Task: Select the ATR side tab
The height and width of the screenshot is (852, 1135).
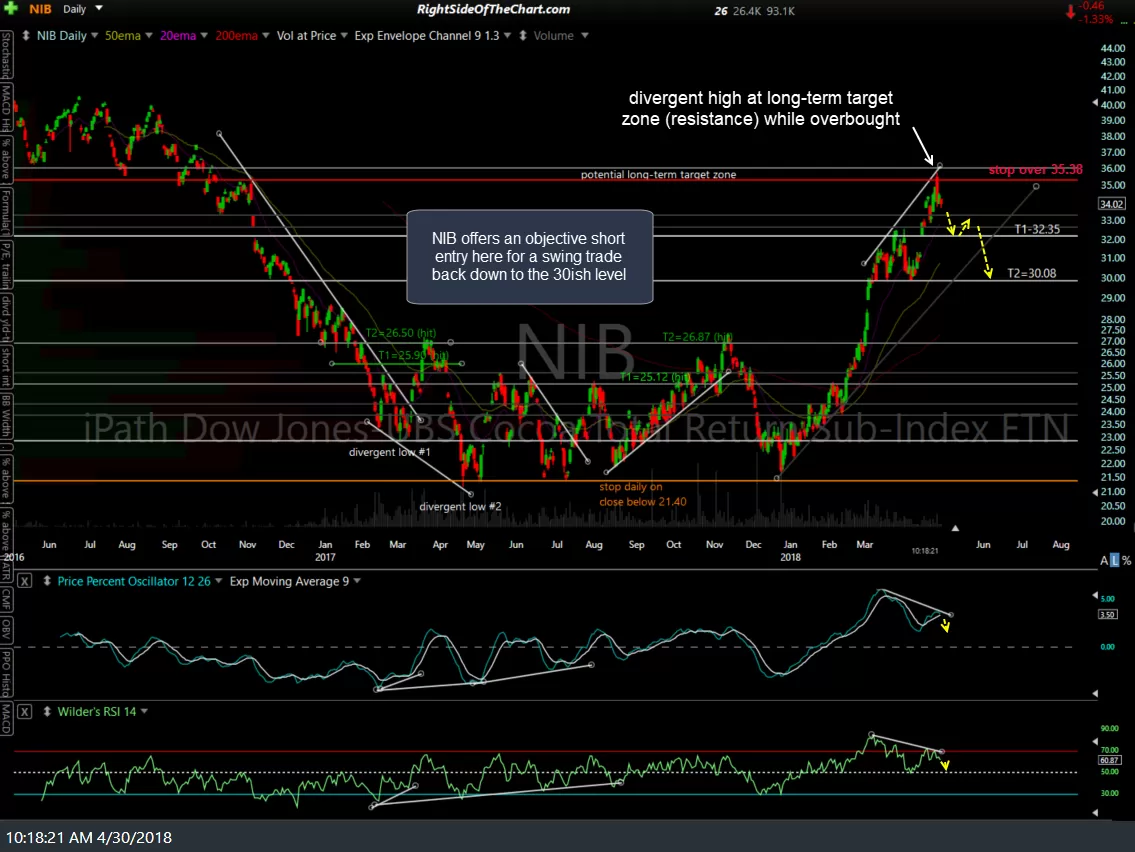Action: point(6,570)
